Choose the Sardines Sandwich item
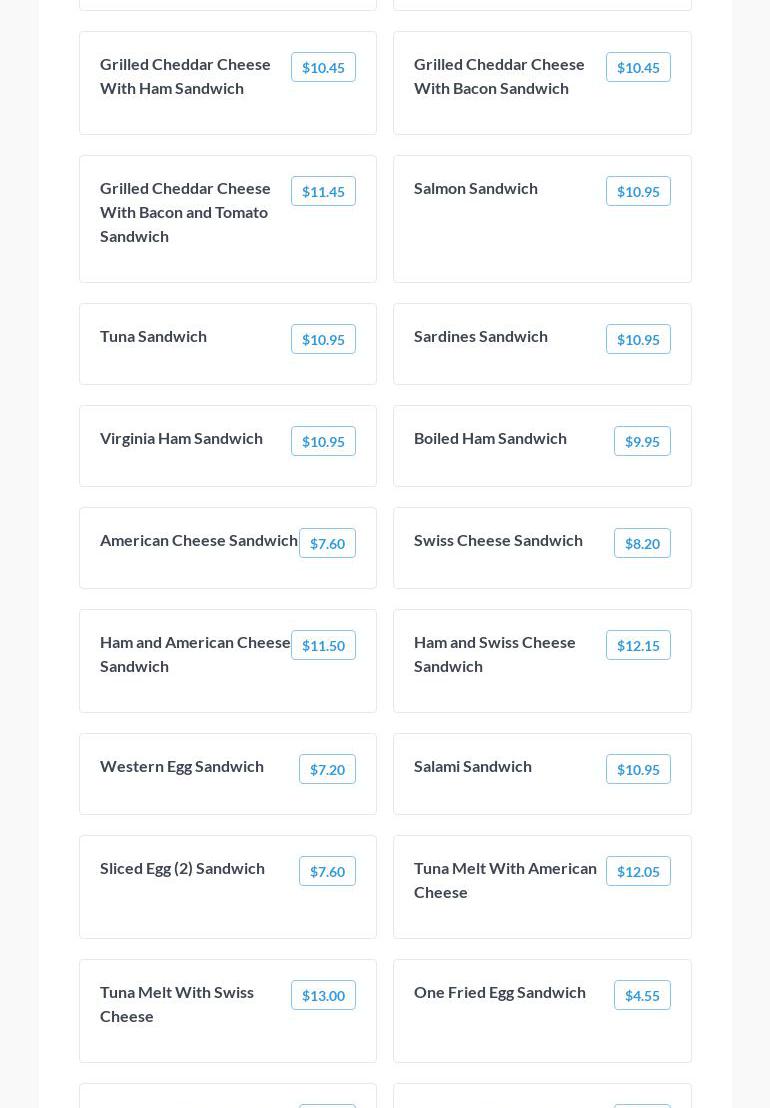The height and width of the screenshot is (1108, 770). click(481, 337)
